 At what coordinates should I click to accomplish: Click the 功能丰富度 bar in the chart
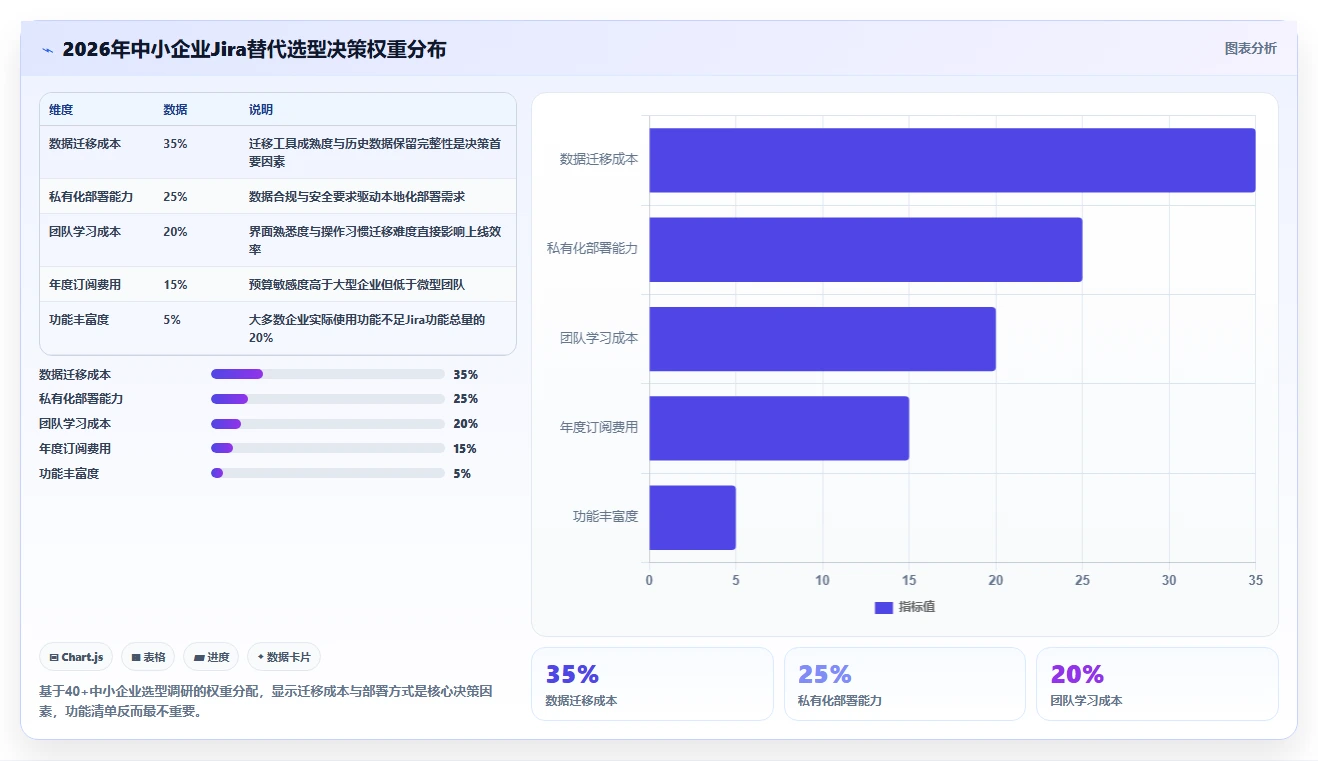pyautogui.click(x=693, y=517)
